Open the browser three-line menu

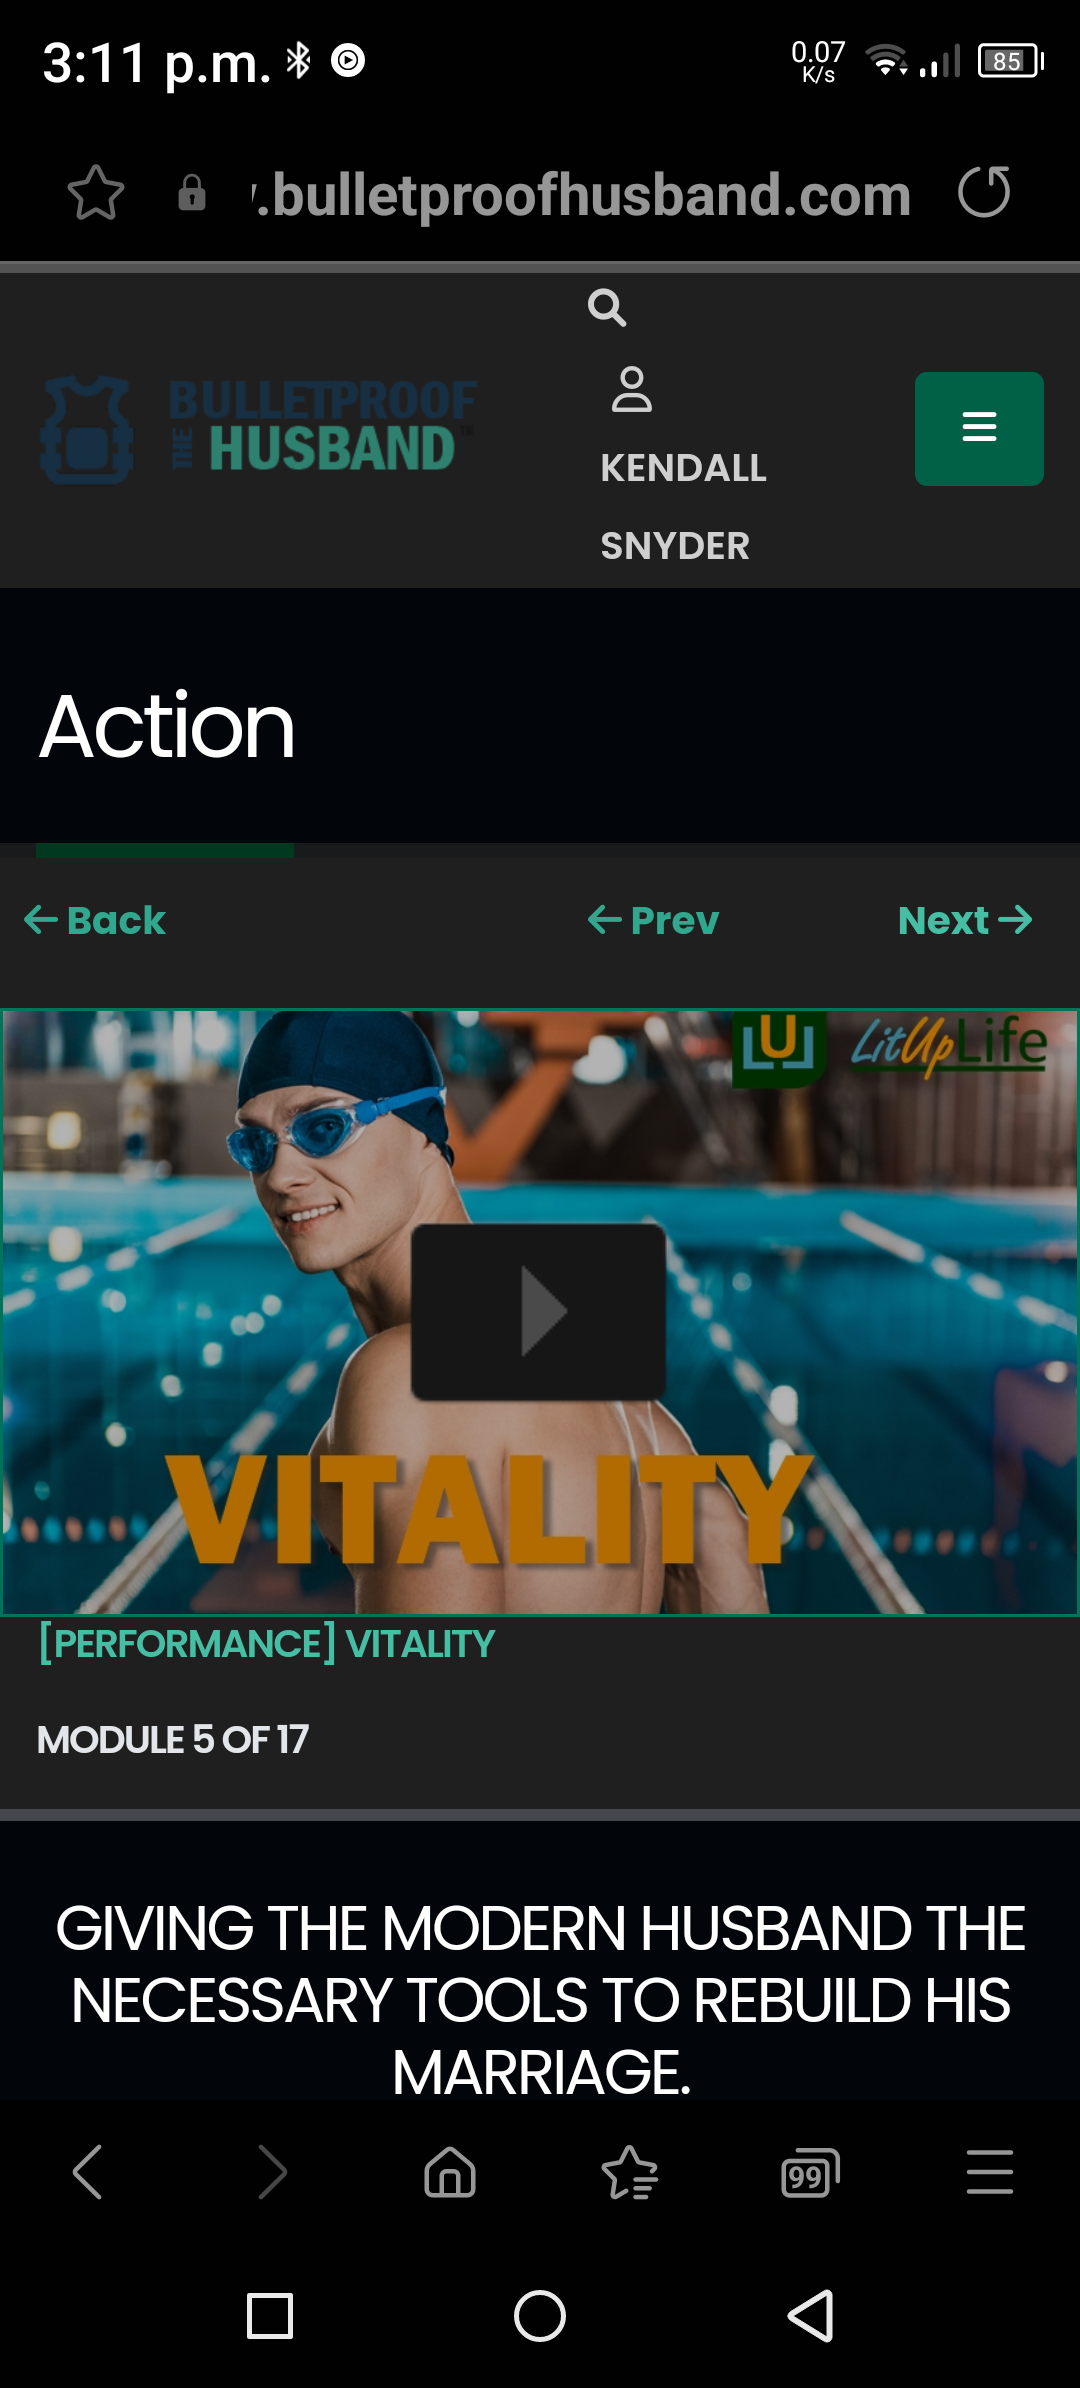pyautogui.click(x=990, y=2172)
